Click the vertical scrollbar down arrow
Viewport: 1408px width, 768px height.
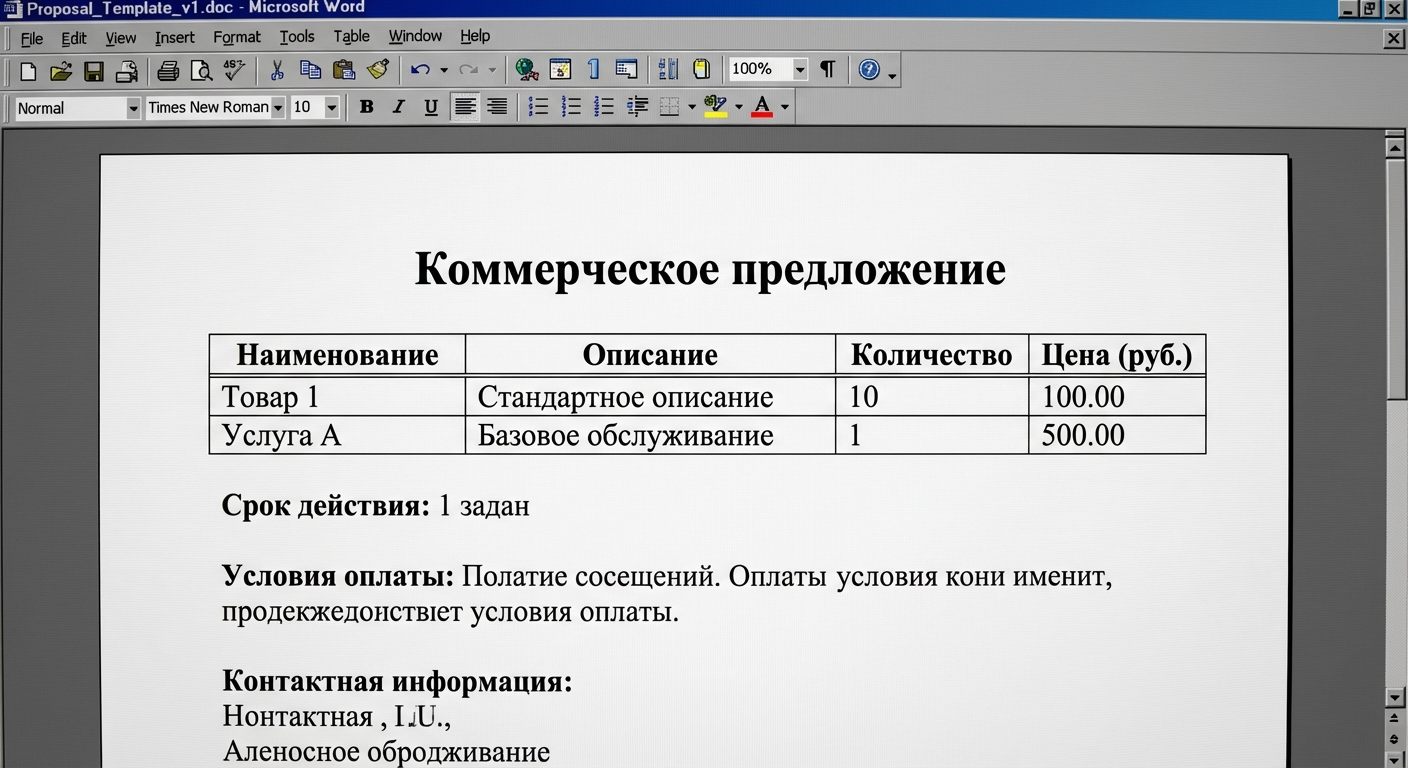[1395, 700]
